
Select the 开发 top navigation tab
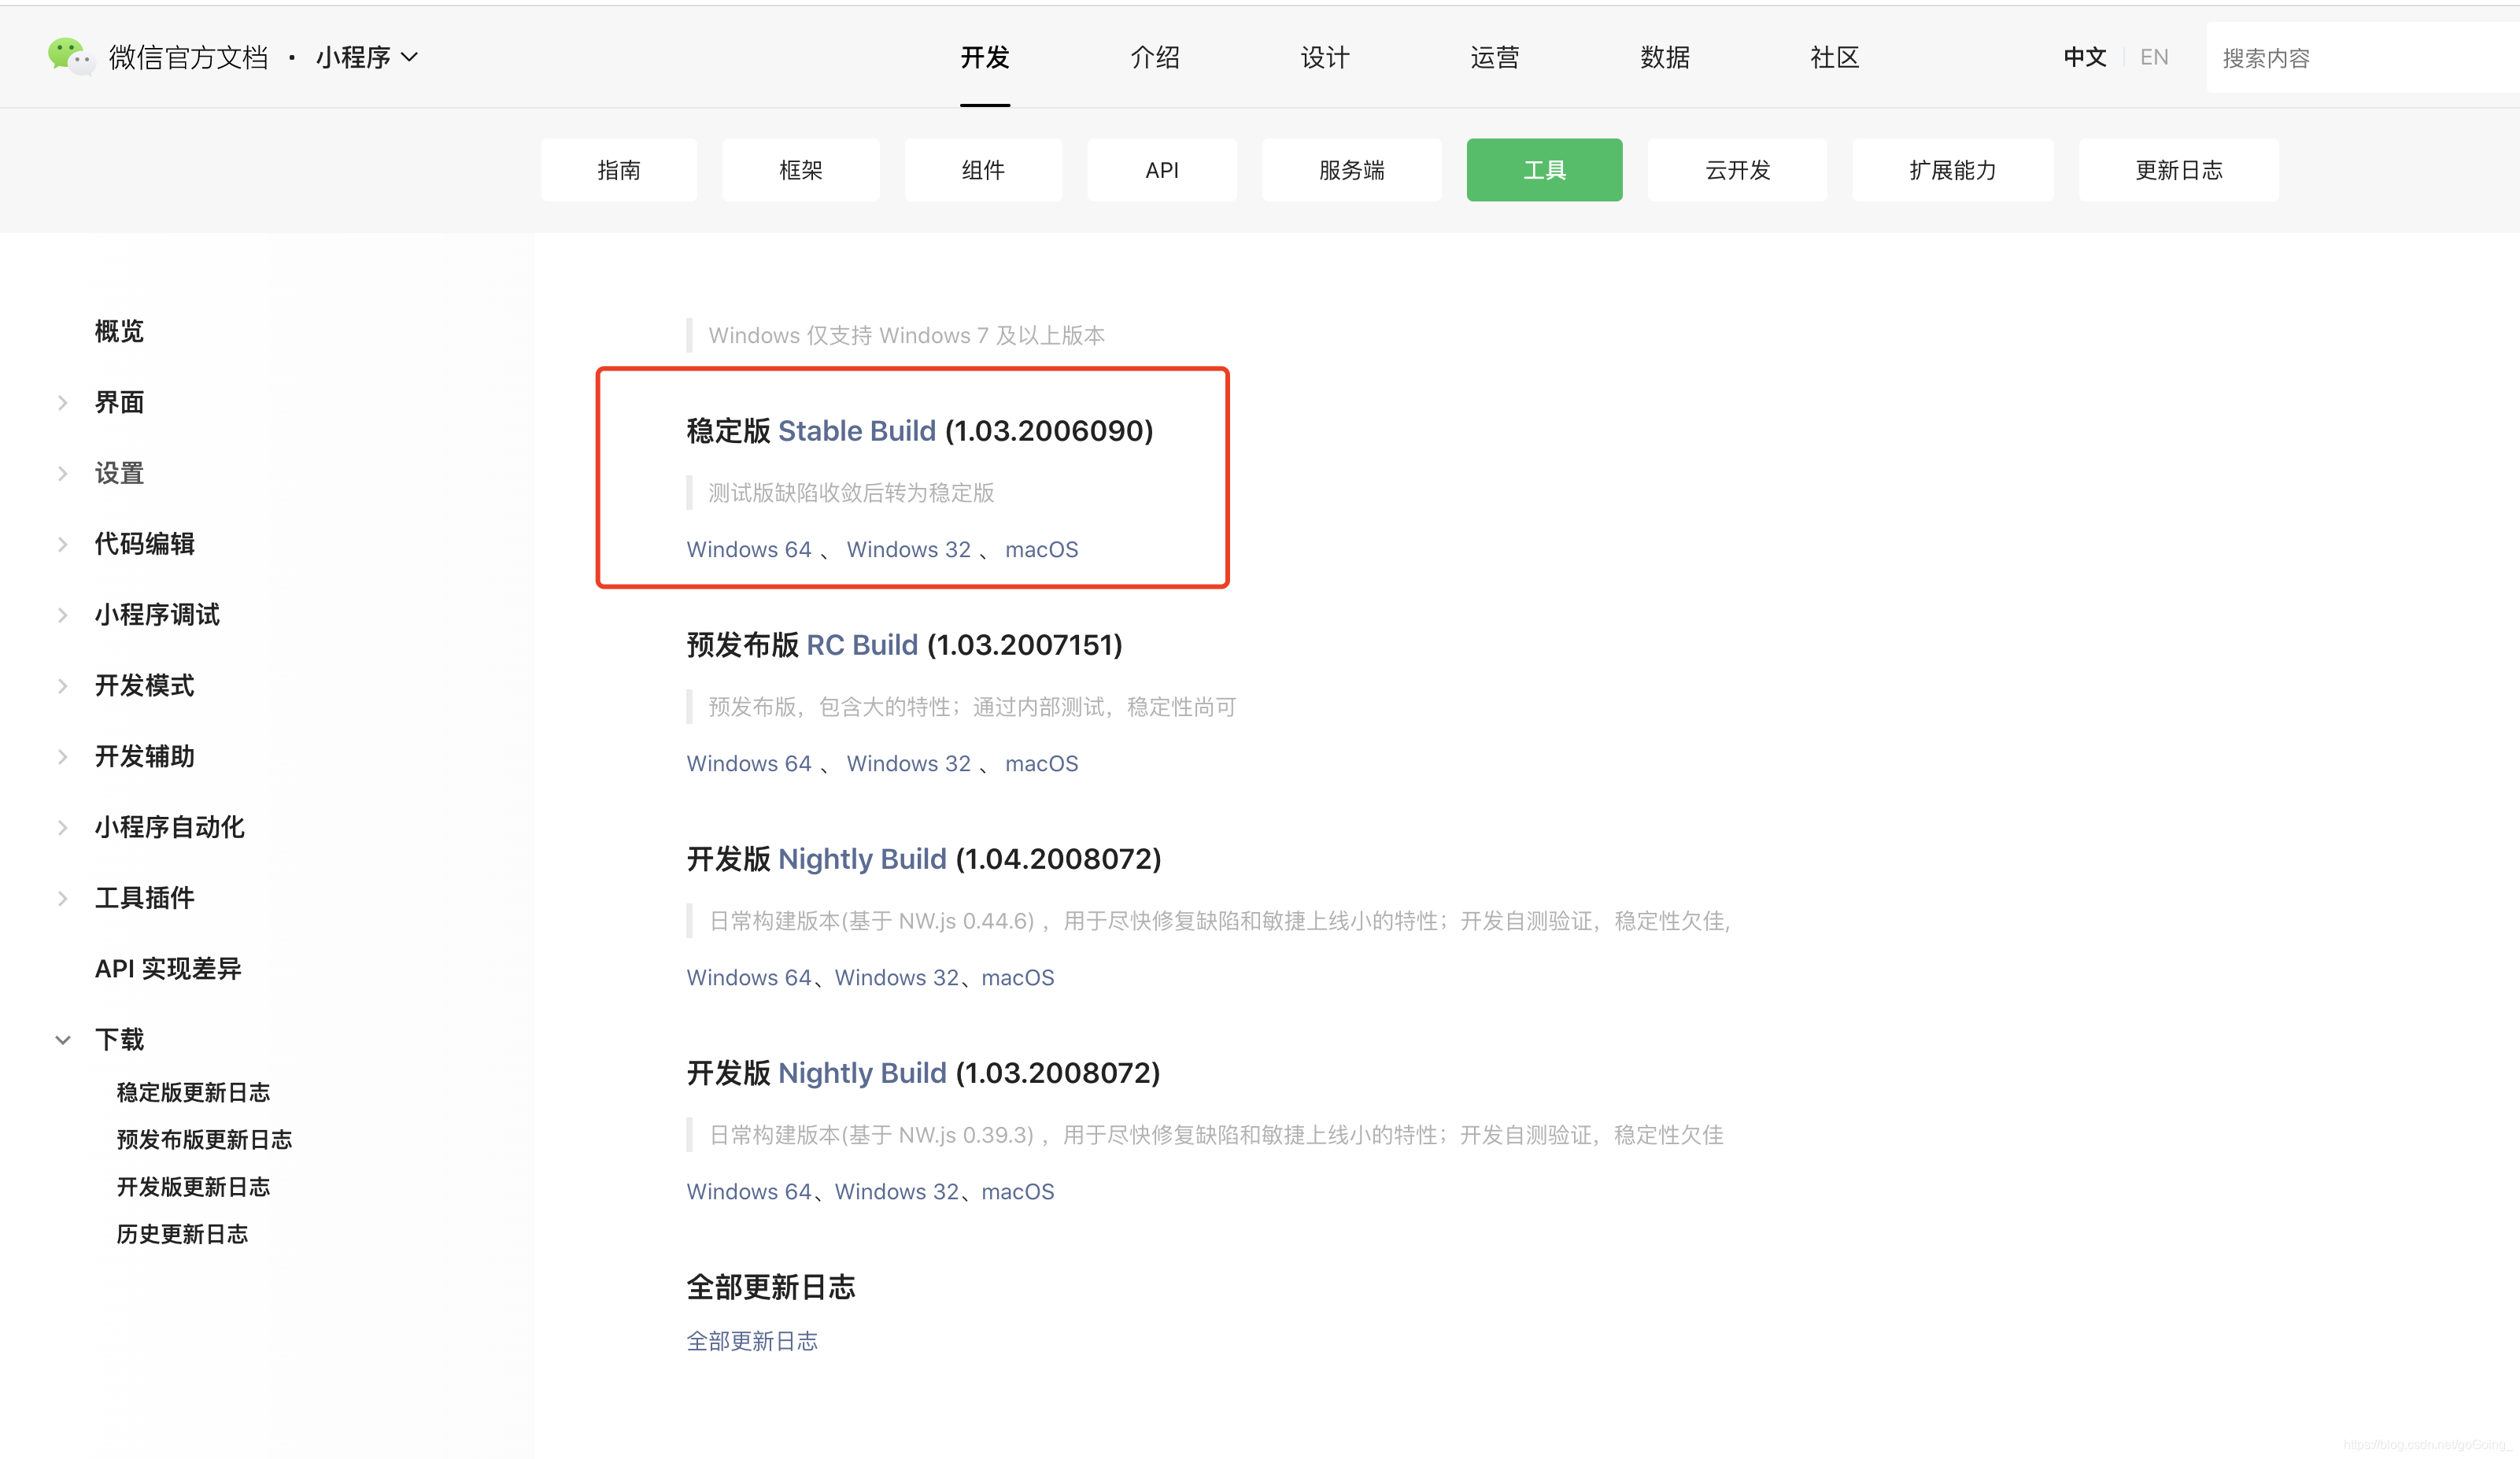click(x=985, y=58)
